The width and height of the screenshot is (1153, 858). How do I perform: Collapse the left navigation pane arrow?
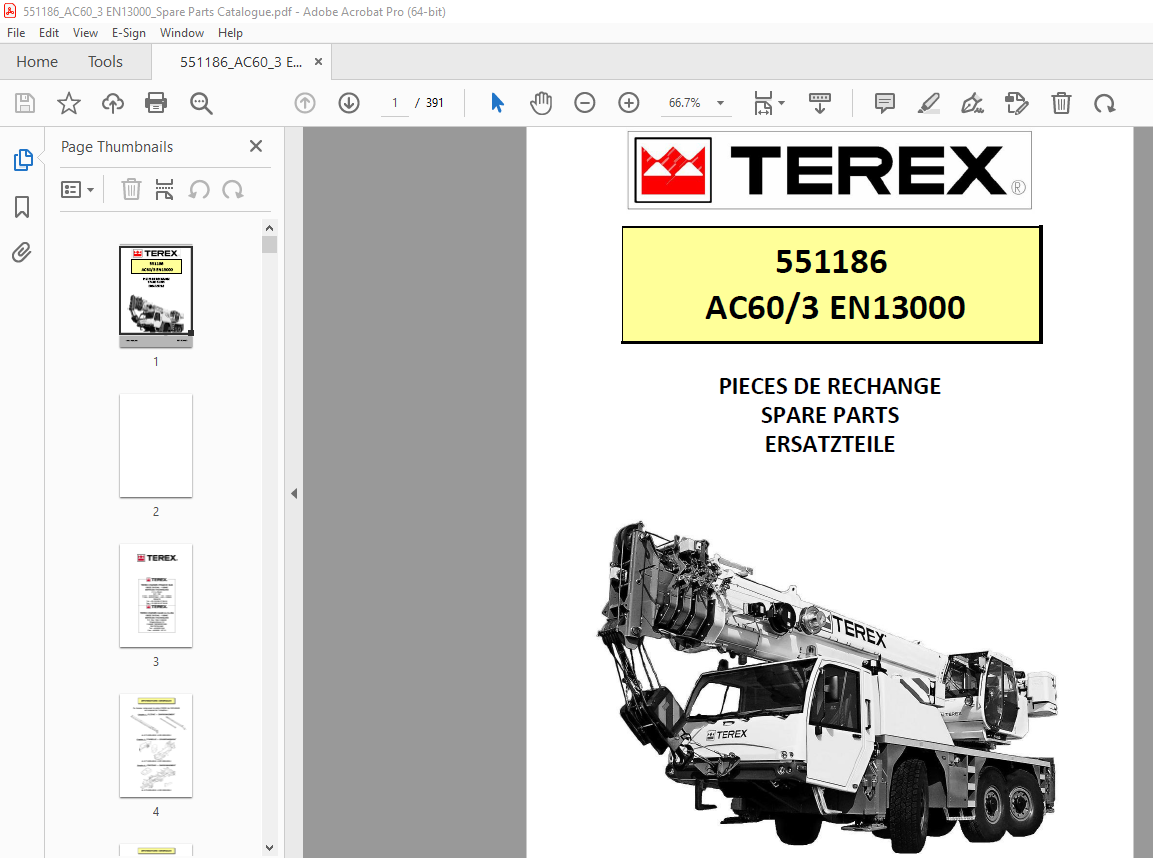(x=294, y=493)
